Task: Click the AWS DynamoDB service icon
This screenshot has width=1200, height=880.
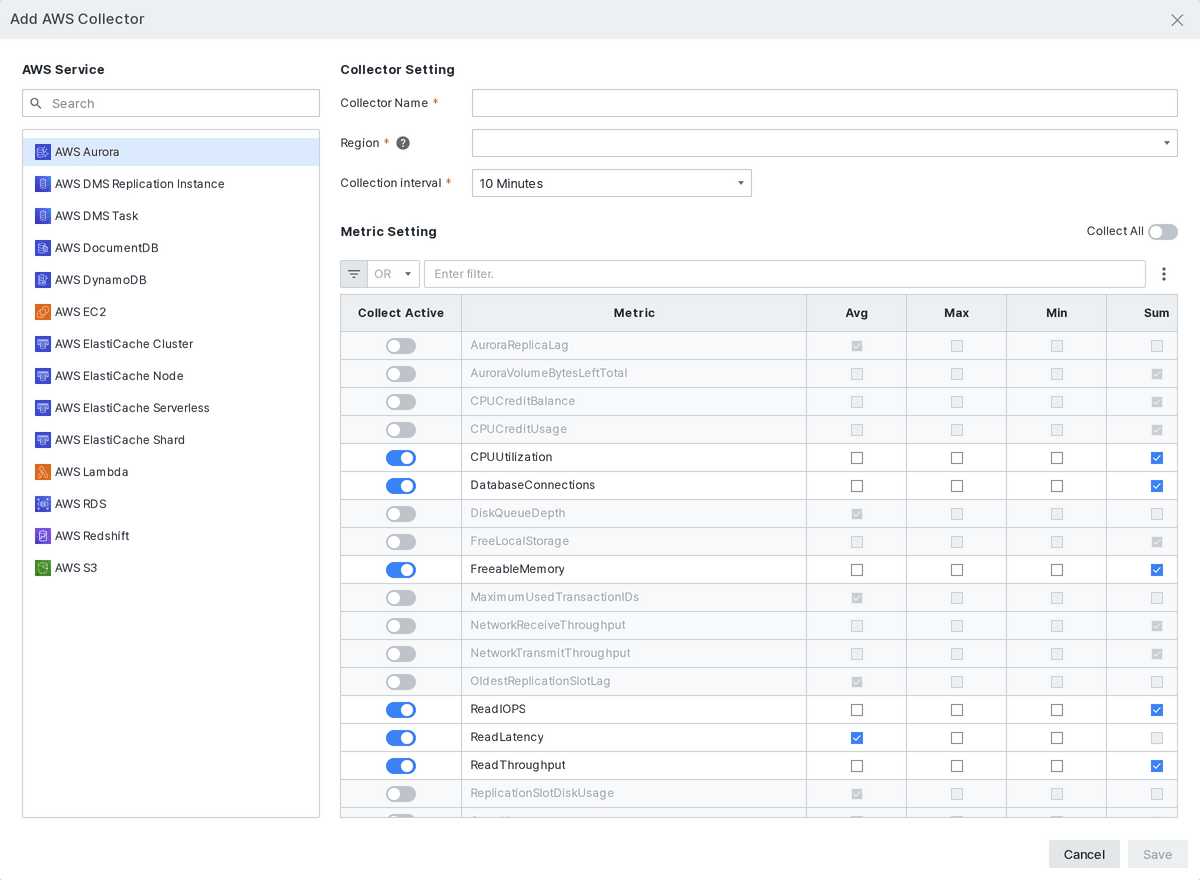Action: pyautogui.click(x=43, y=280)
